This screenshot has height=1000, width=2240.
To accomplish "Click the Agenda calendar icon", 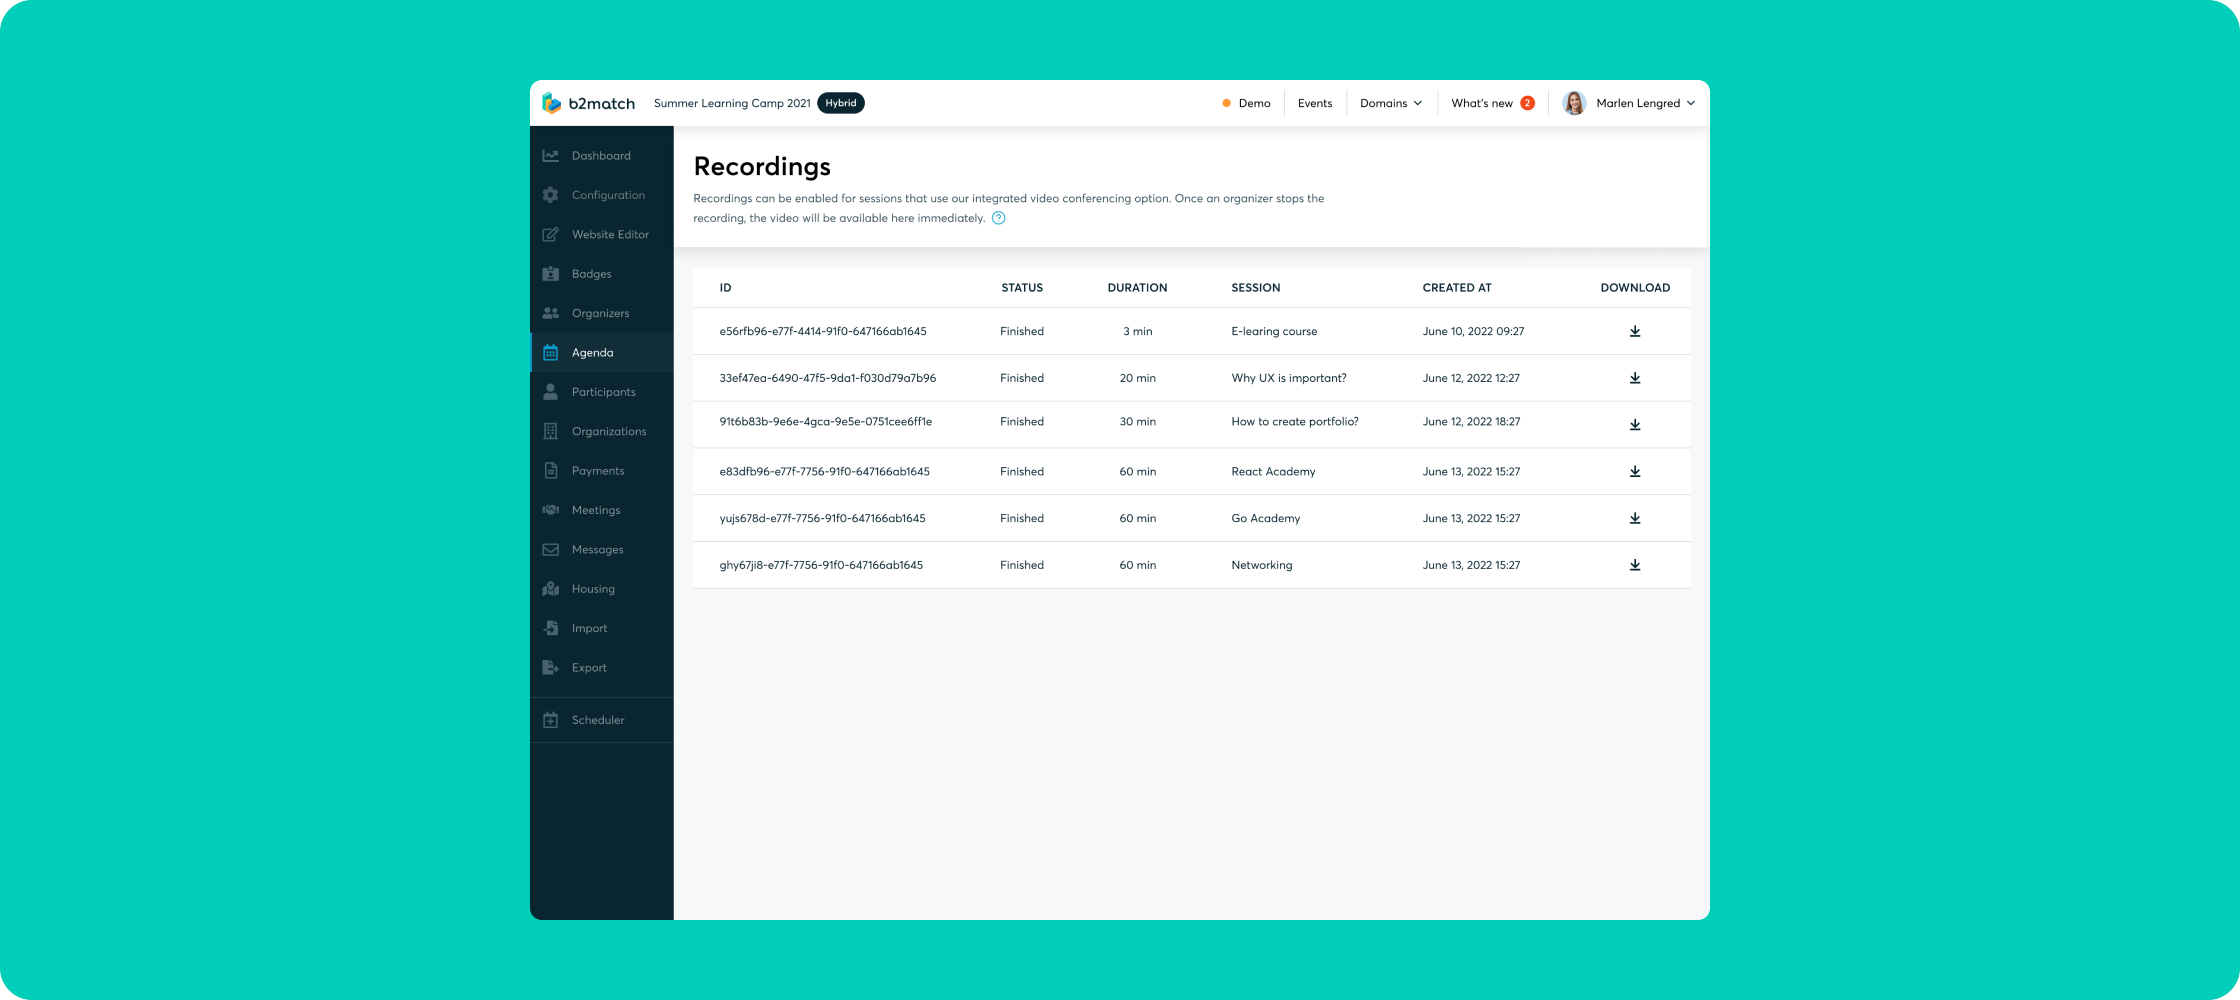I will coord(550,352).
